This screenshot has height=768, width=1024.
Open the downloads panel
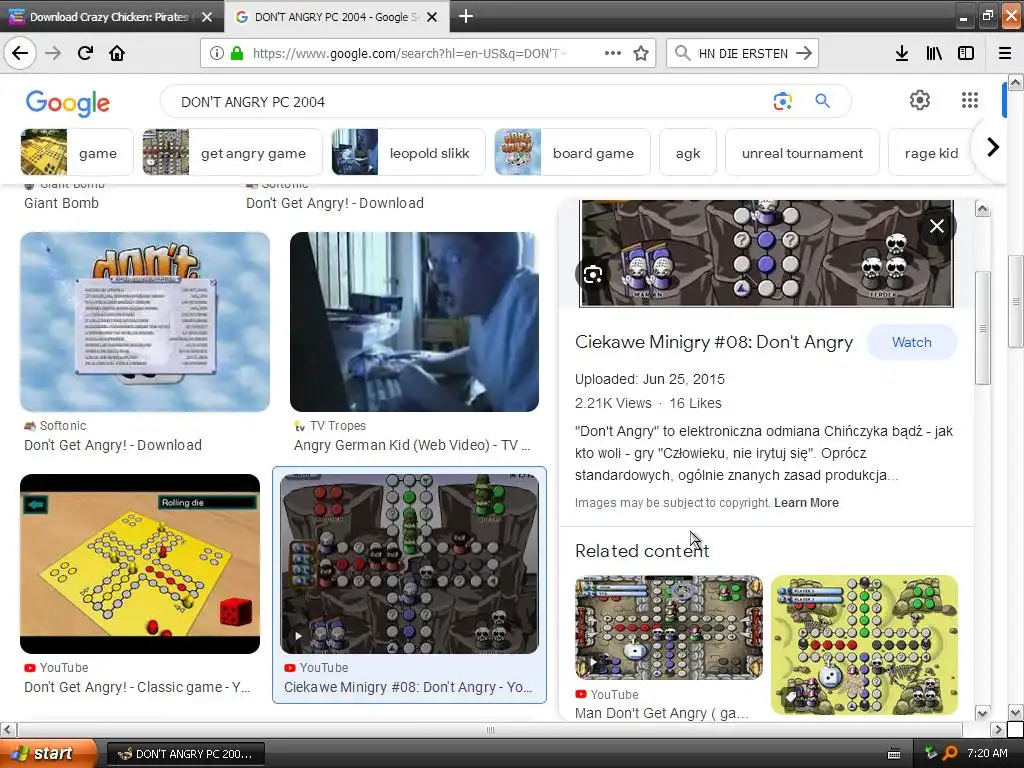click(x=901, y=53)
